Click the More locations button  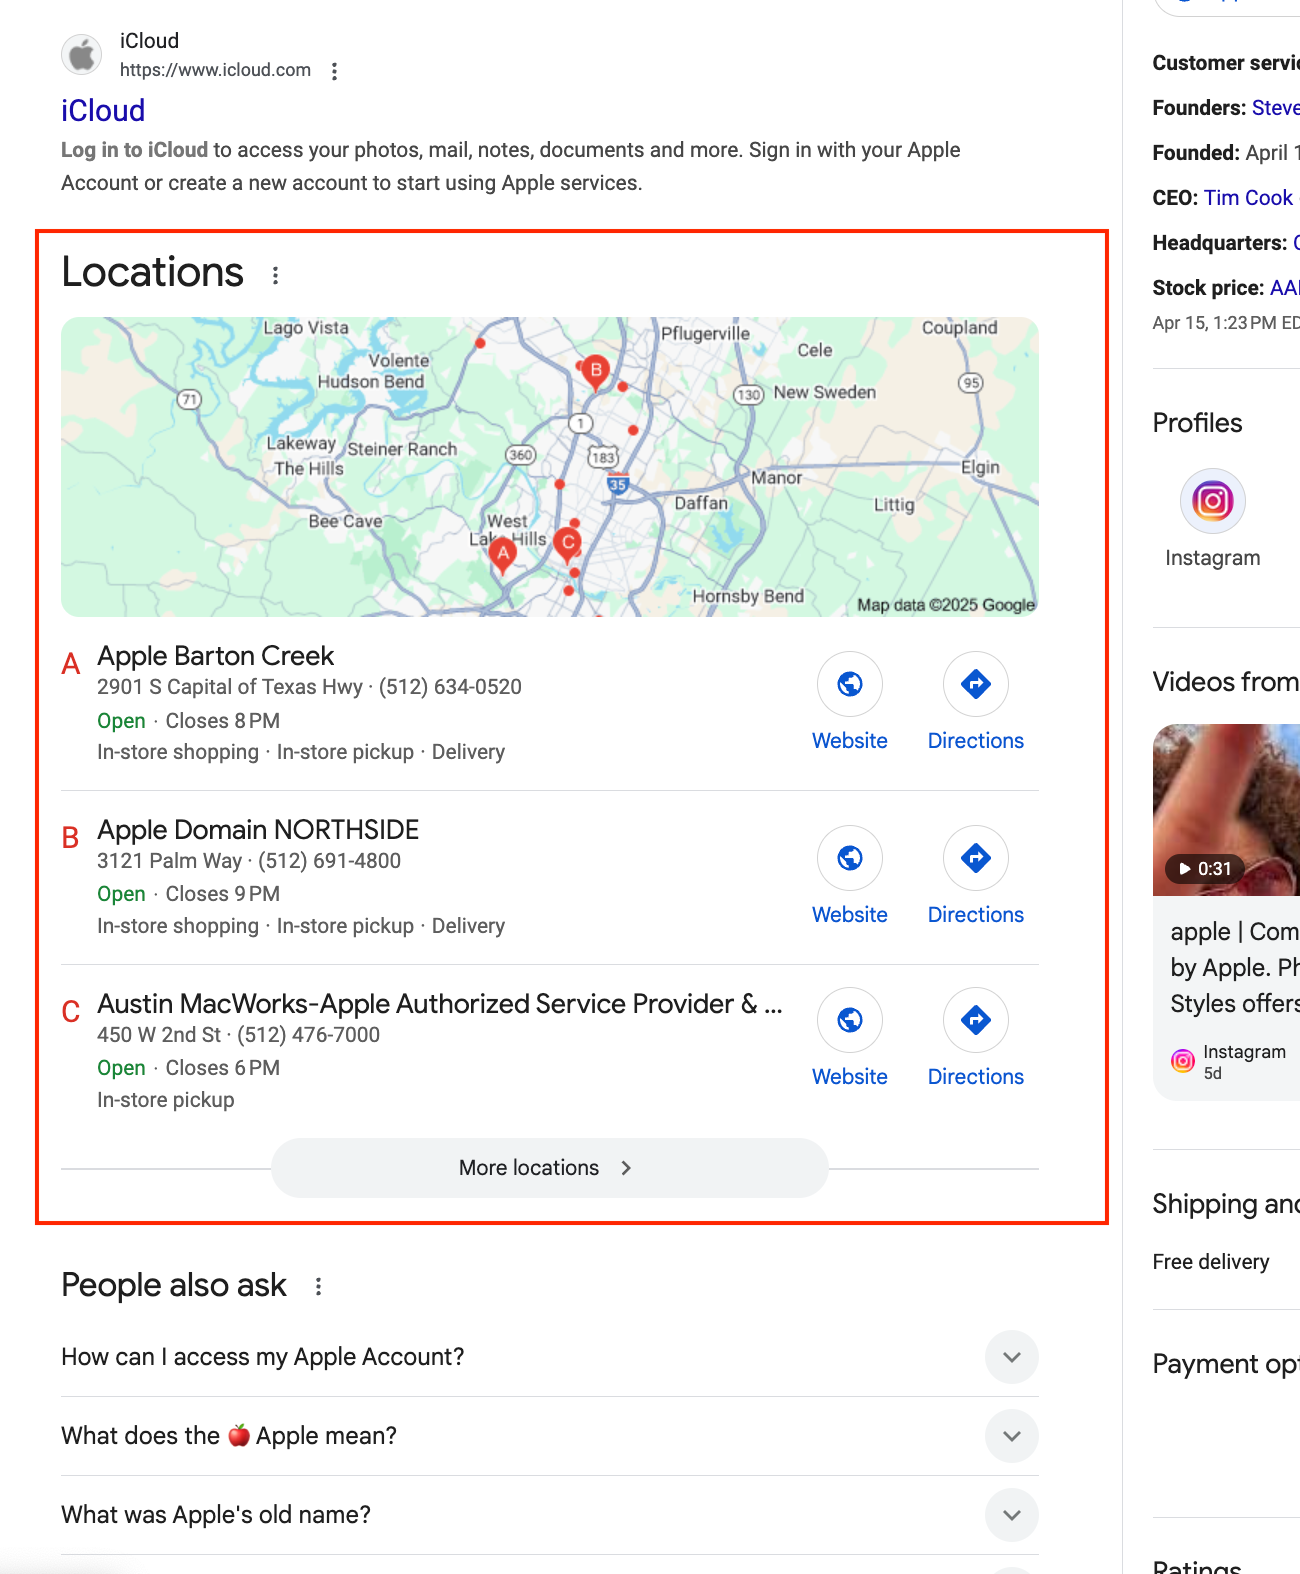(549, 1168)
